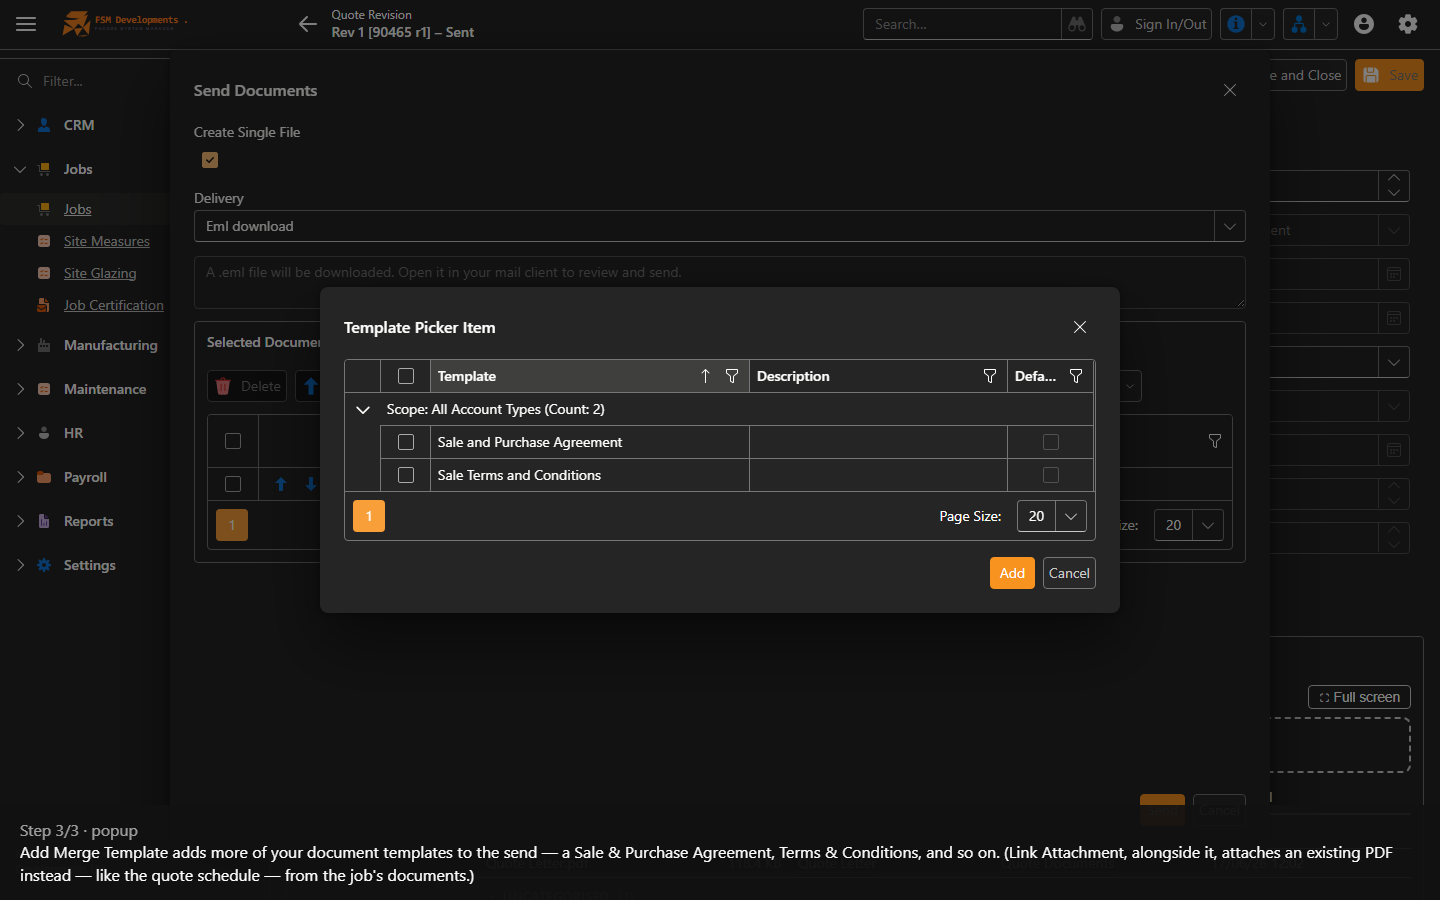Filter the Default column

point(1076,376)
